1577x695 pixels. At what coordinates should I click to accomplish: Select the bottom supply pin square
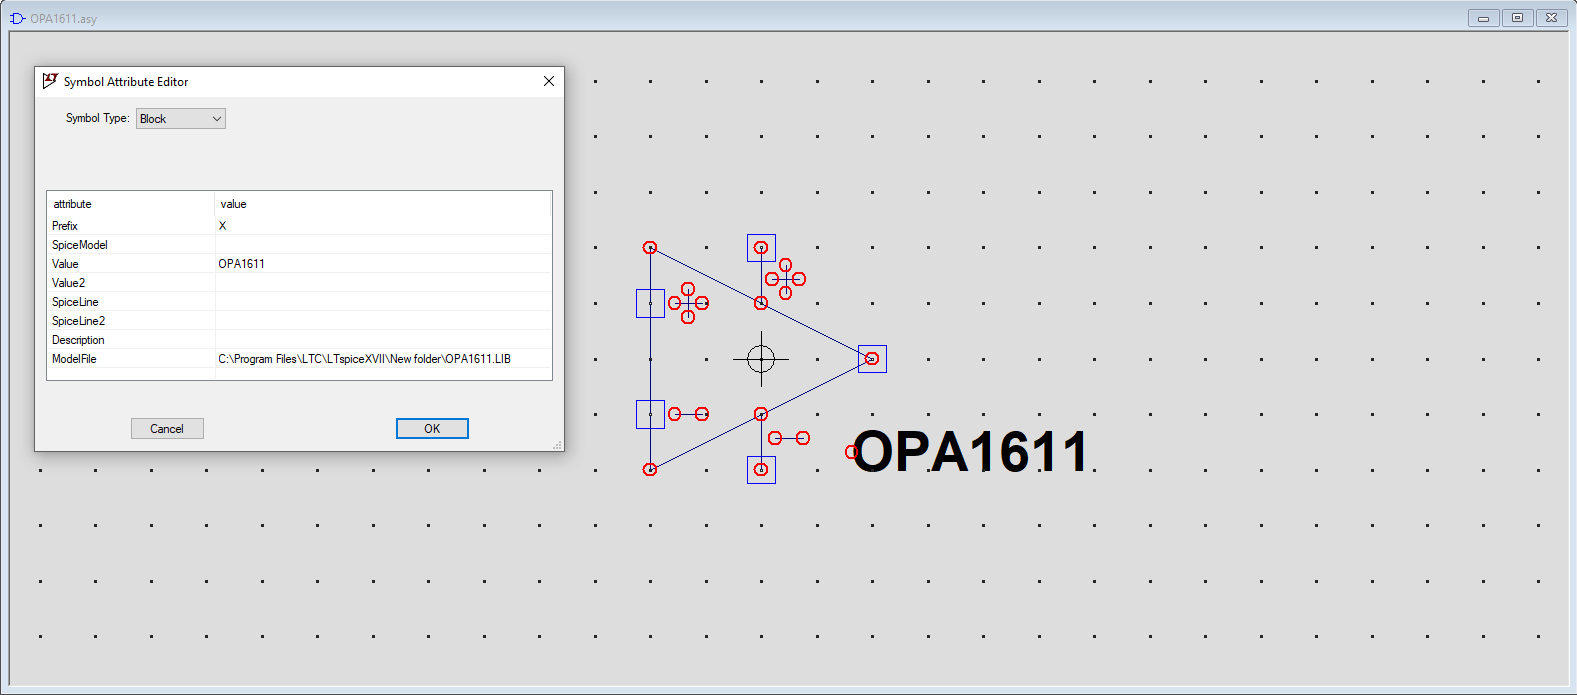click(761, 469)
